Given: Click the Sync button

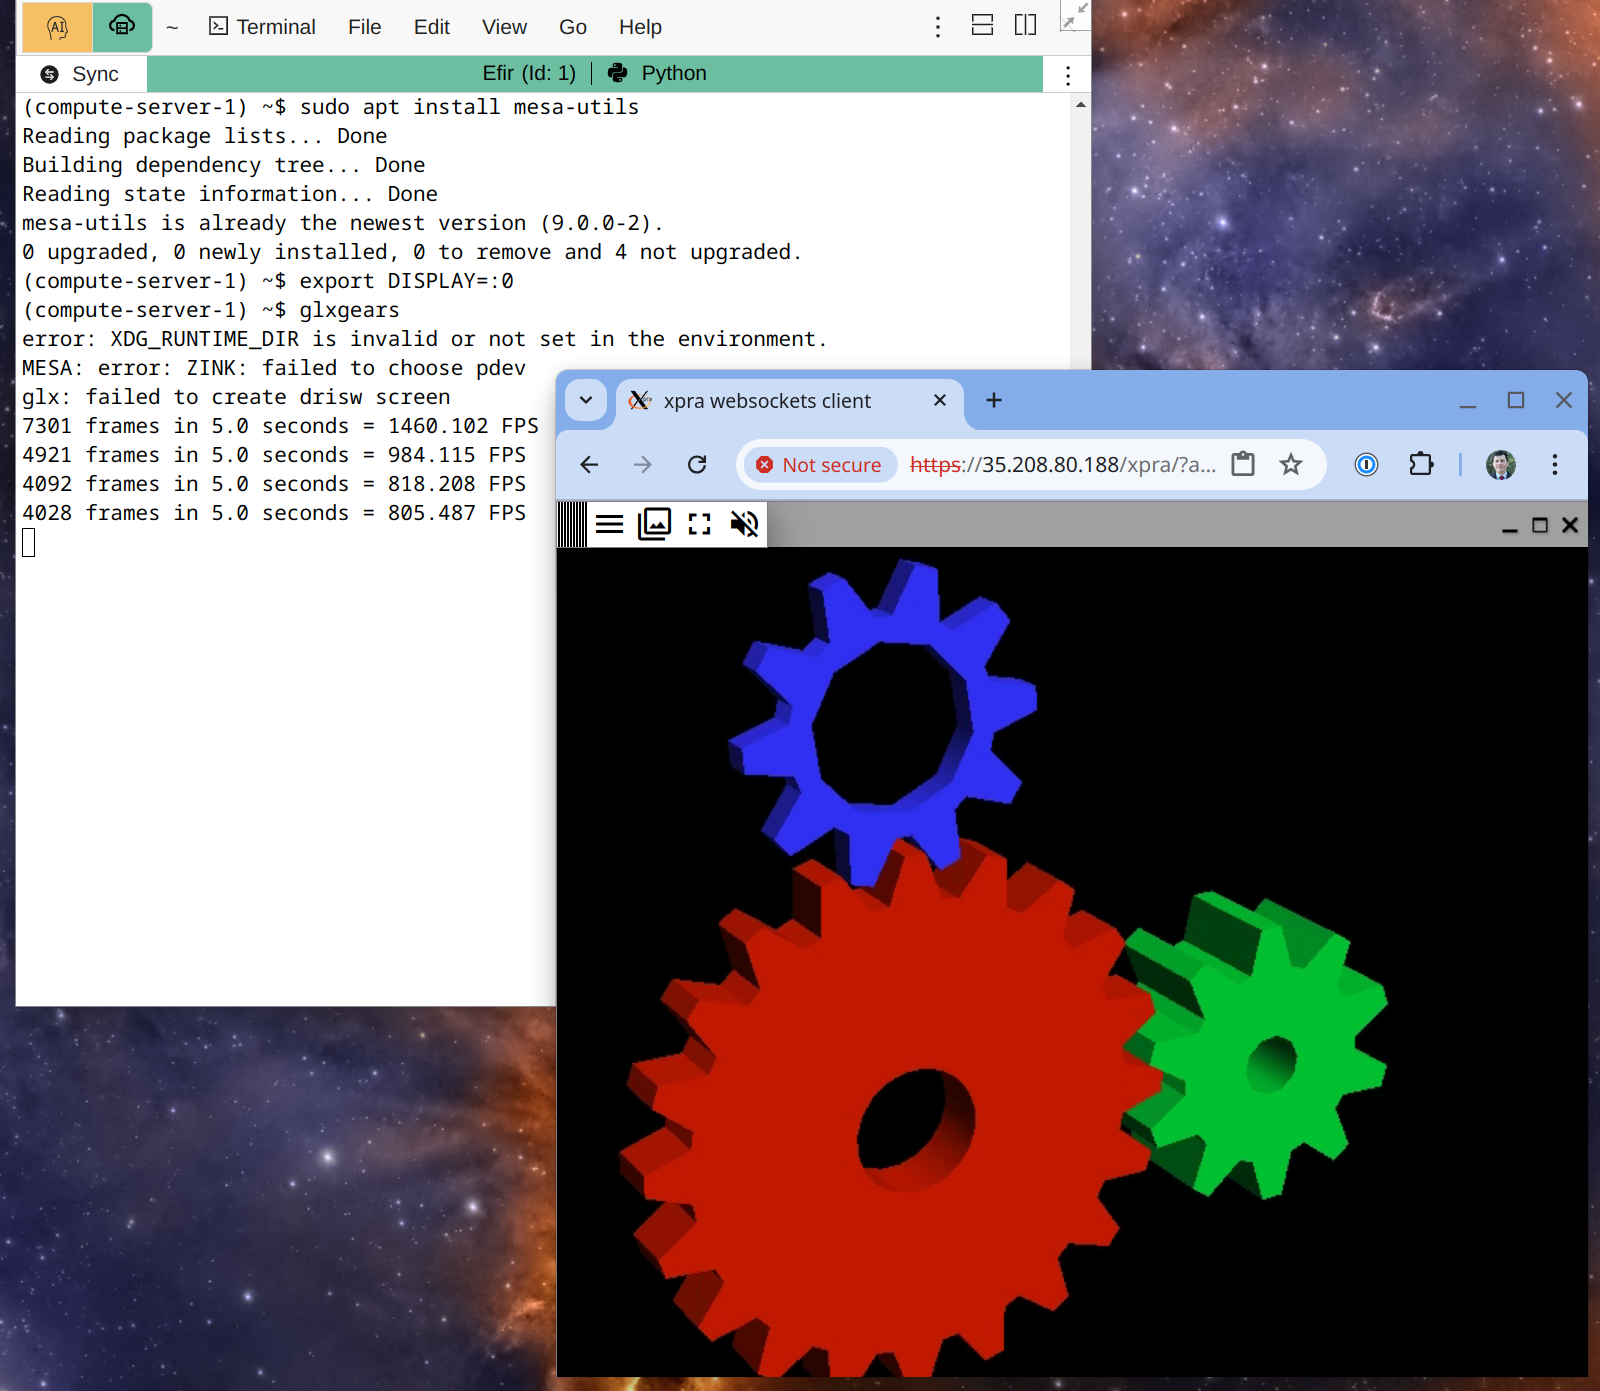Looking at the screenshot, I should point(81,74).
